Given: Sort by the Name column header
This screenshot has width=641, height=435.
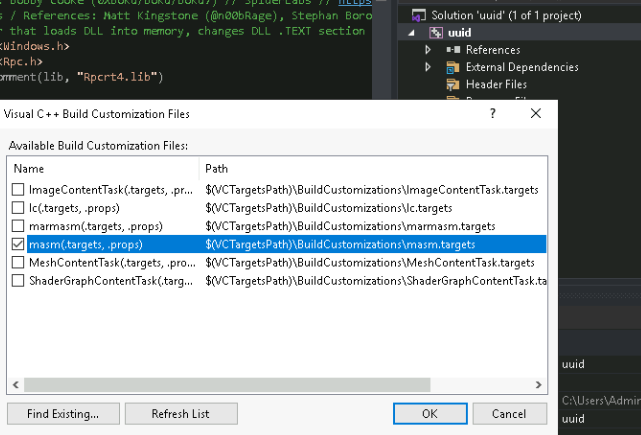Looking at the screenshot, I should click(x=103, y=168).
